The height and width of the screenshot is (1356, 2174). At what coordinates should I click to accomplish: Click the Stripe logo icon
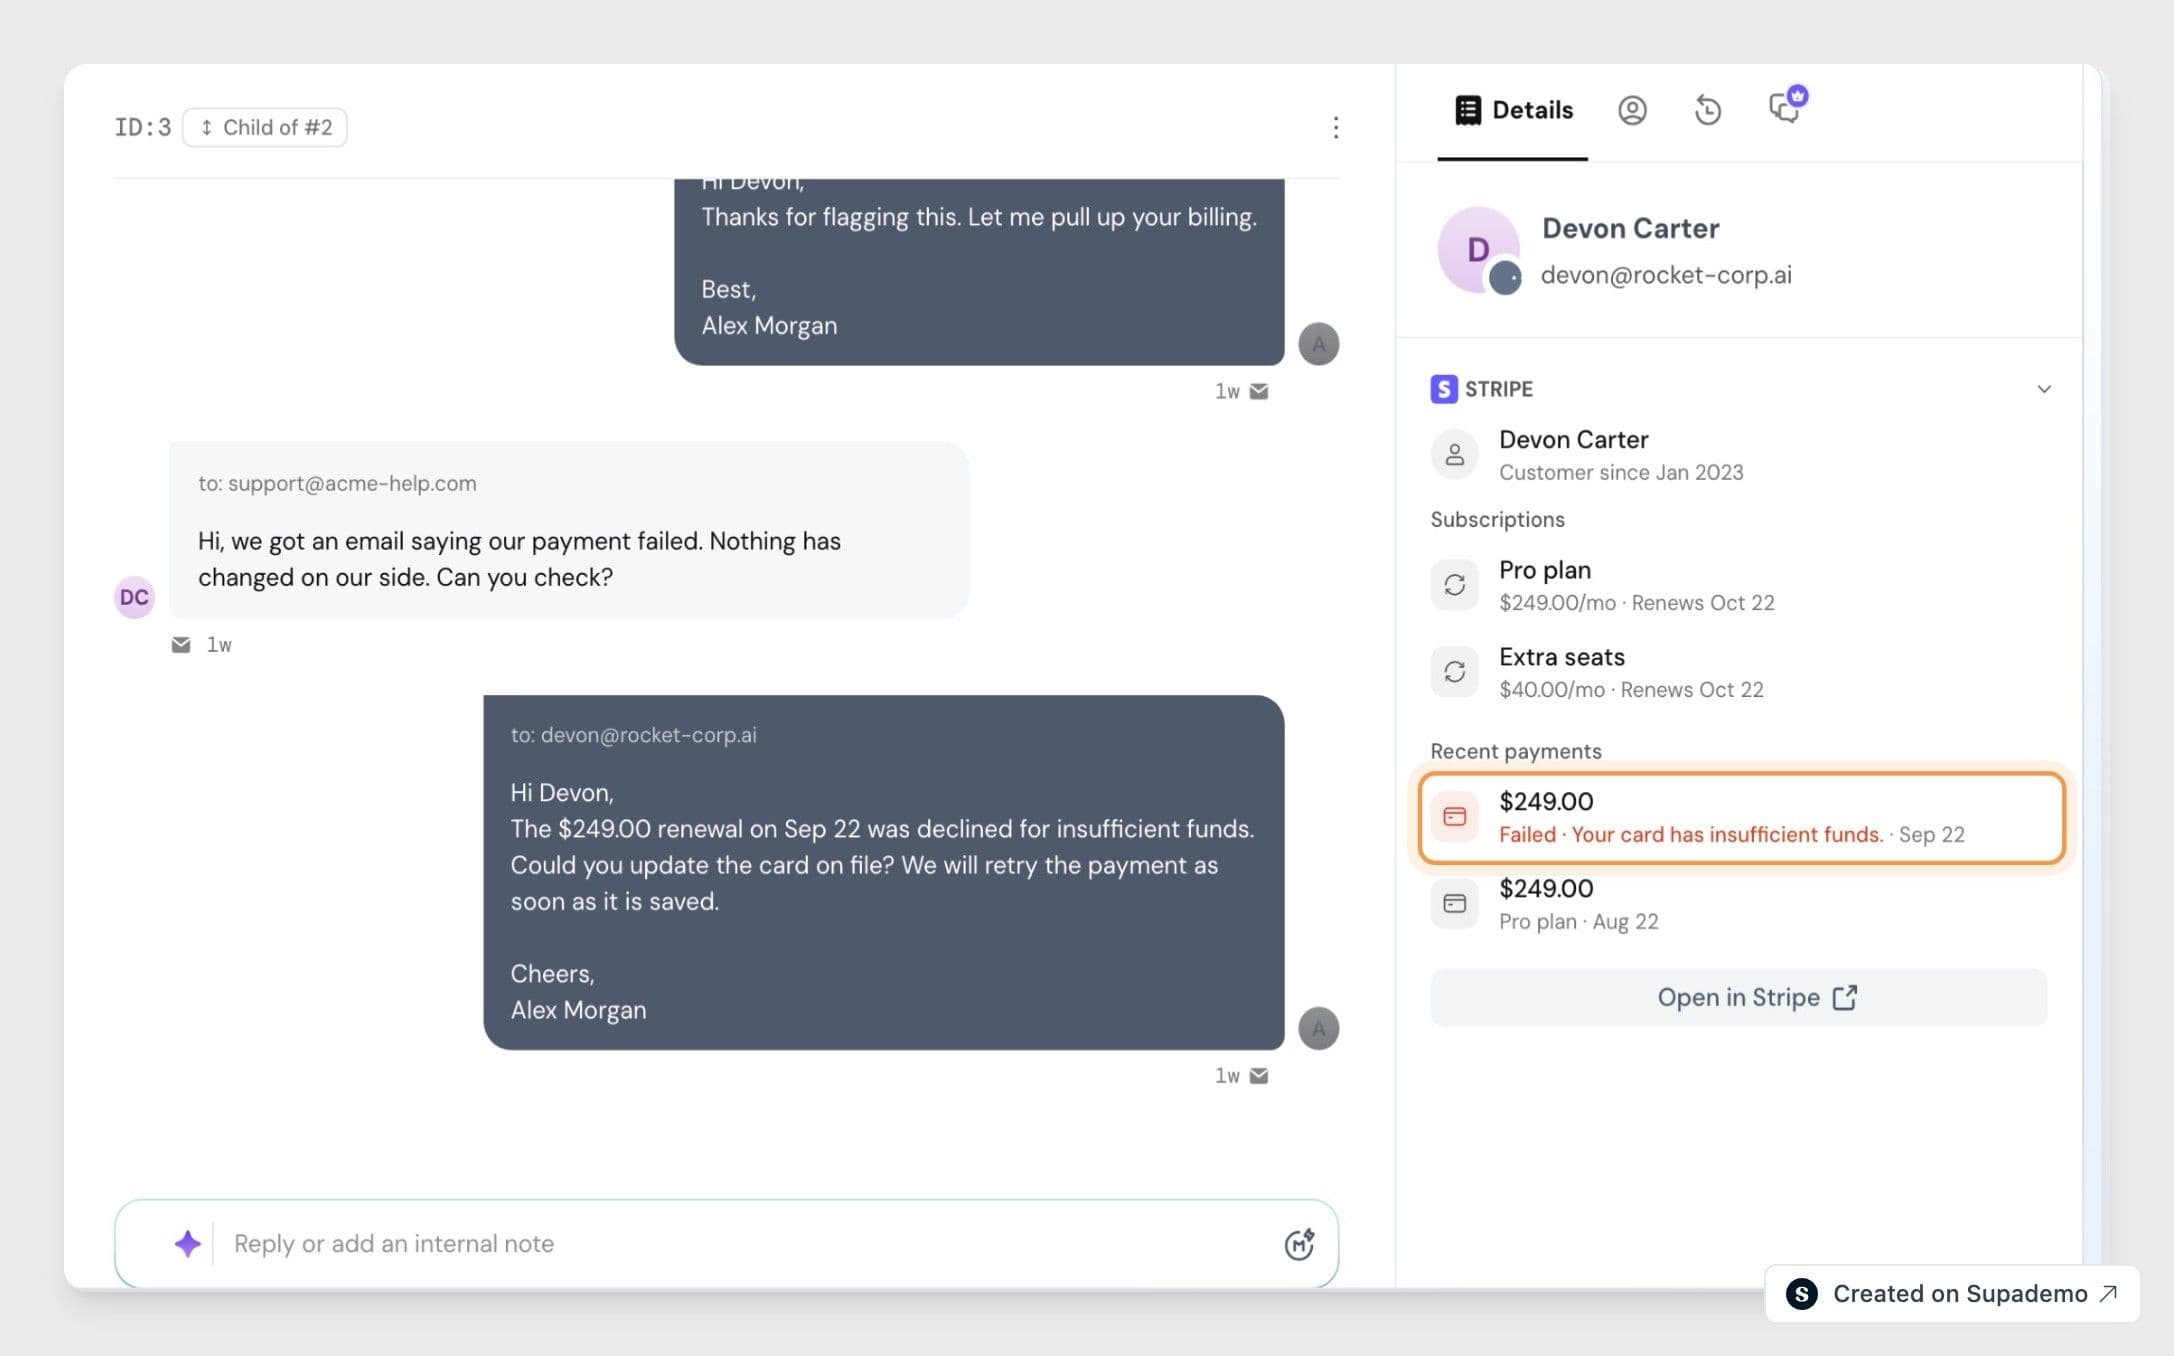(1443, 389)
